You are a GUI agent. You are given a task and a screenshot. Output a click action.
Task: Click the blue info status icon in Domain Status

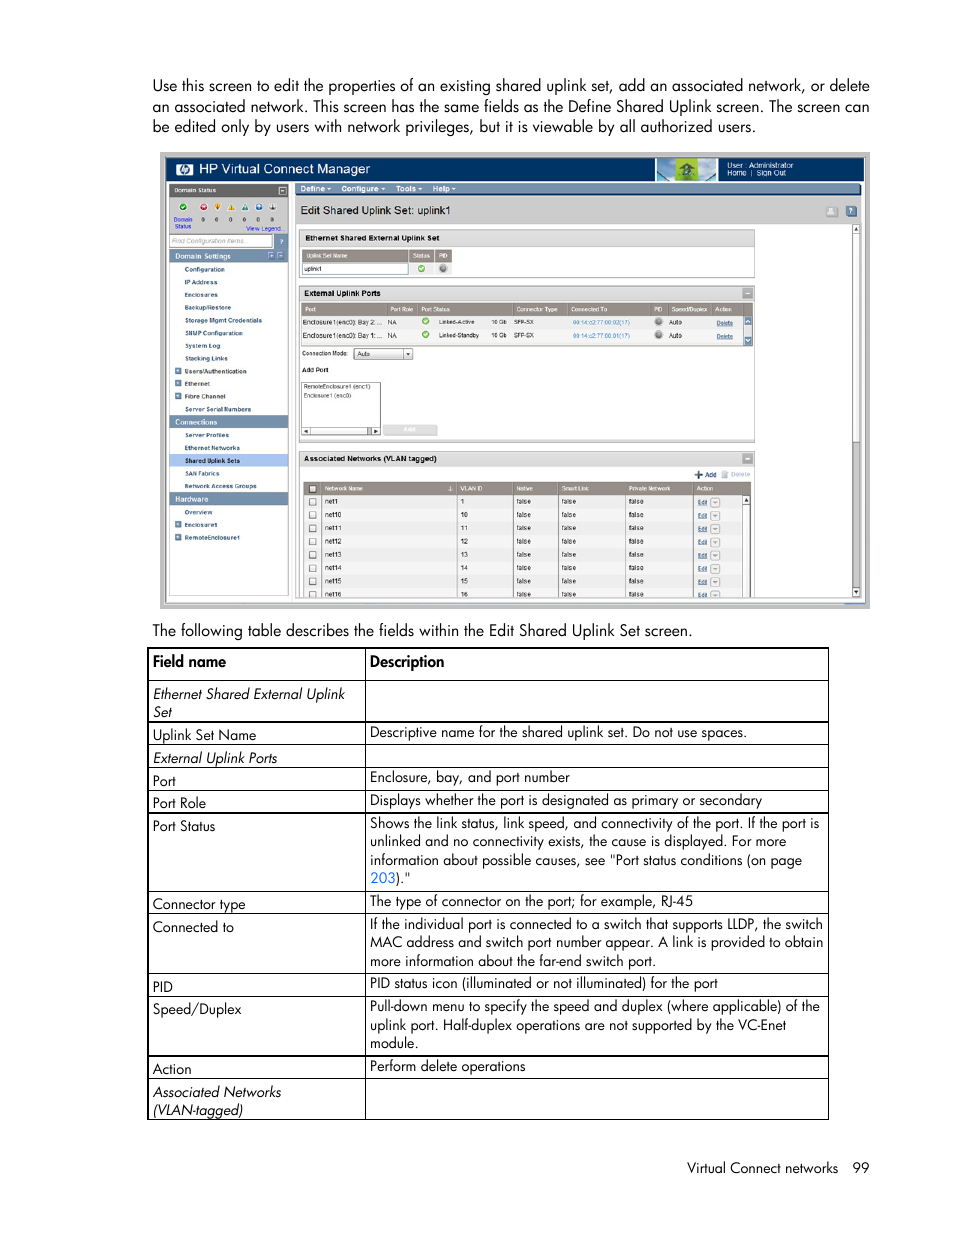(x=258, y=207)
